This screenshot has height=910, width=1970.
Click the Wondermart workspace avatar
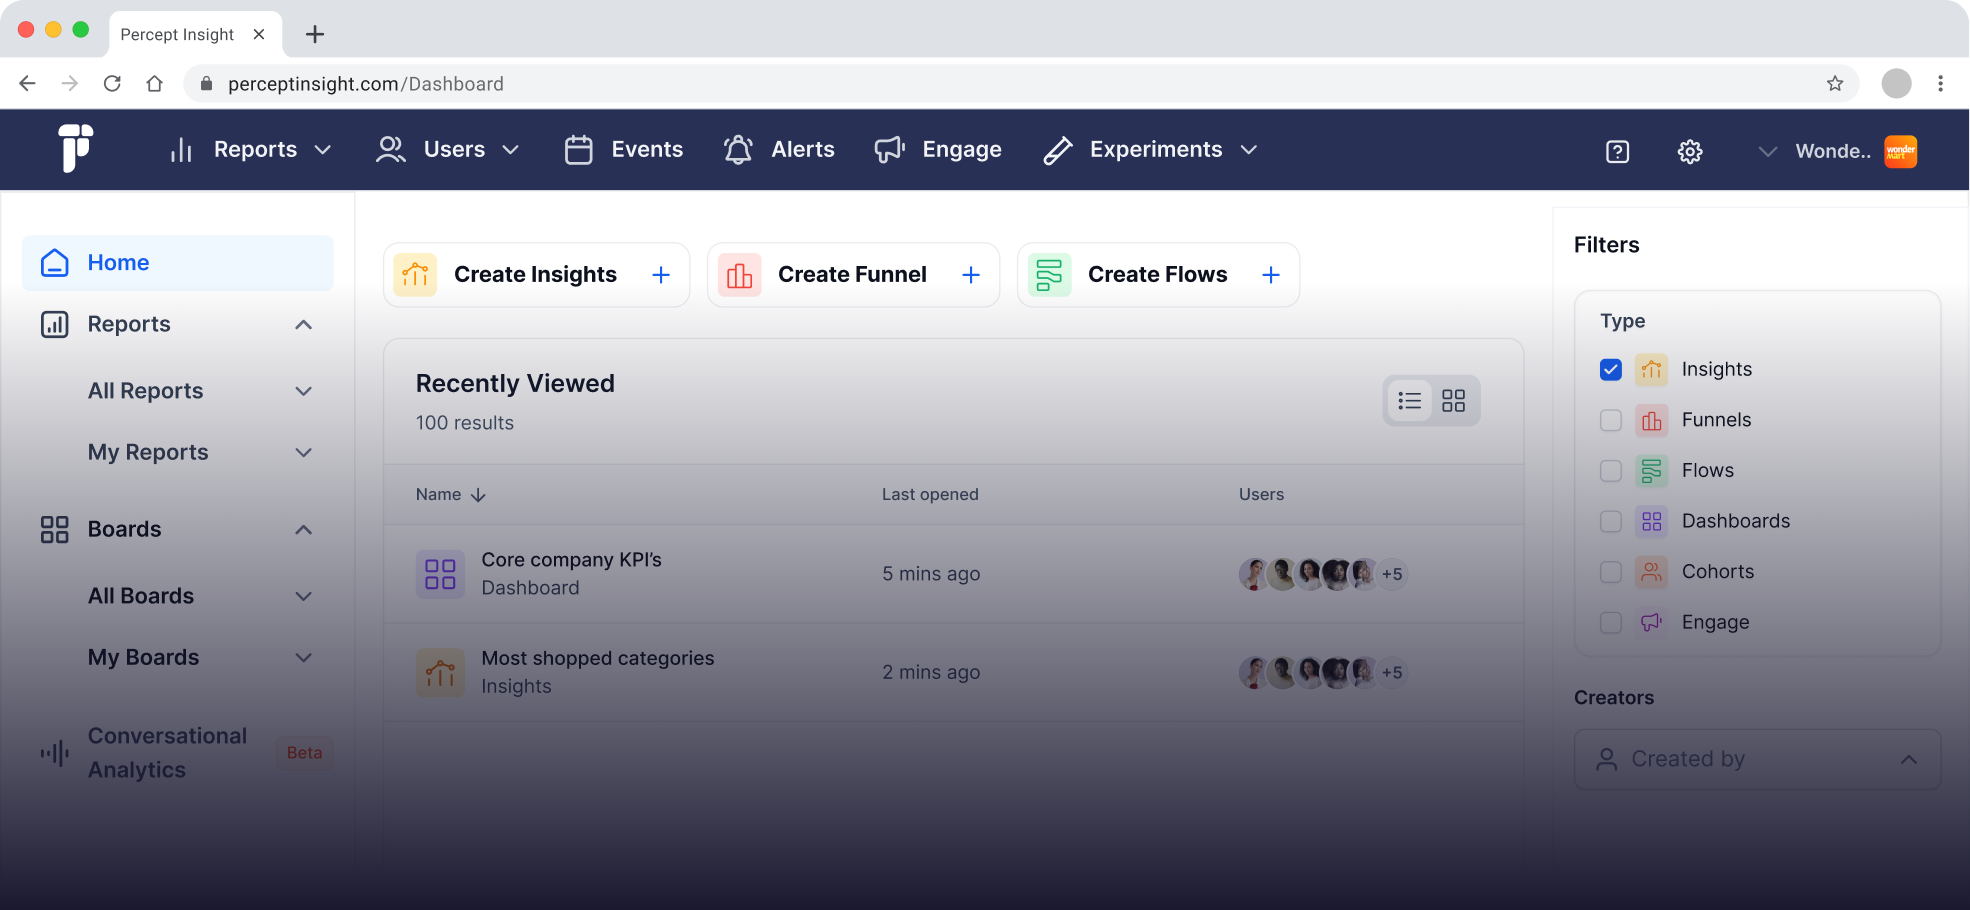[x=1900, y=151]
